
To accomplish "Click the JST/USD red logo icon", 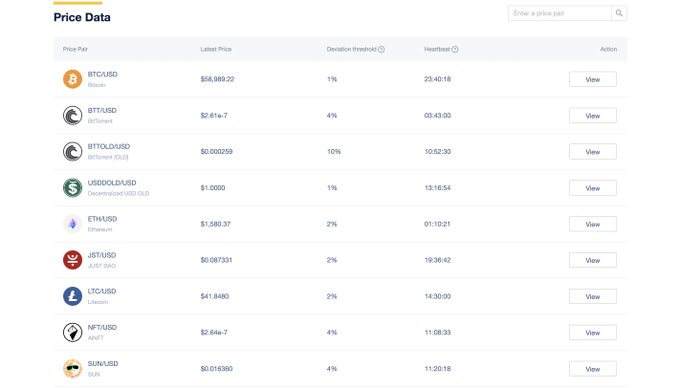I will click(72, 260).
